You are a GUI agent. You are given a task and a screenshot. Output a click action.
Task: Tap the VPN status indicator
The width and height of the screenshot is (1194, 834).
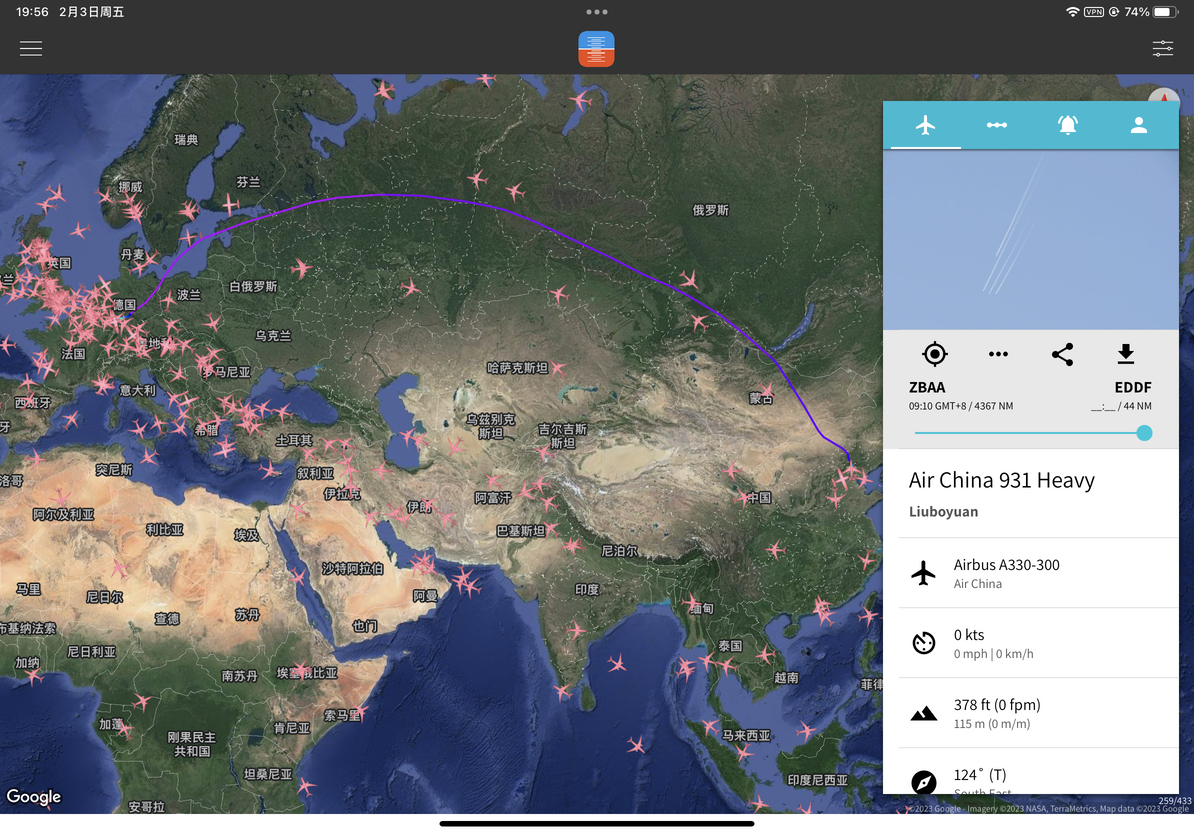click(1093, 12)
